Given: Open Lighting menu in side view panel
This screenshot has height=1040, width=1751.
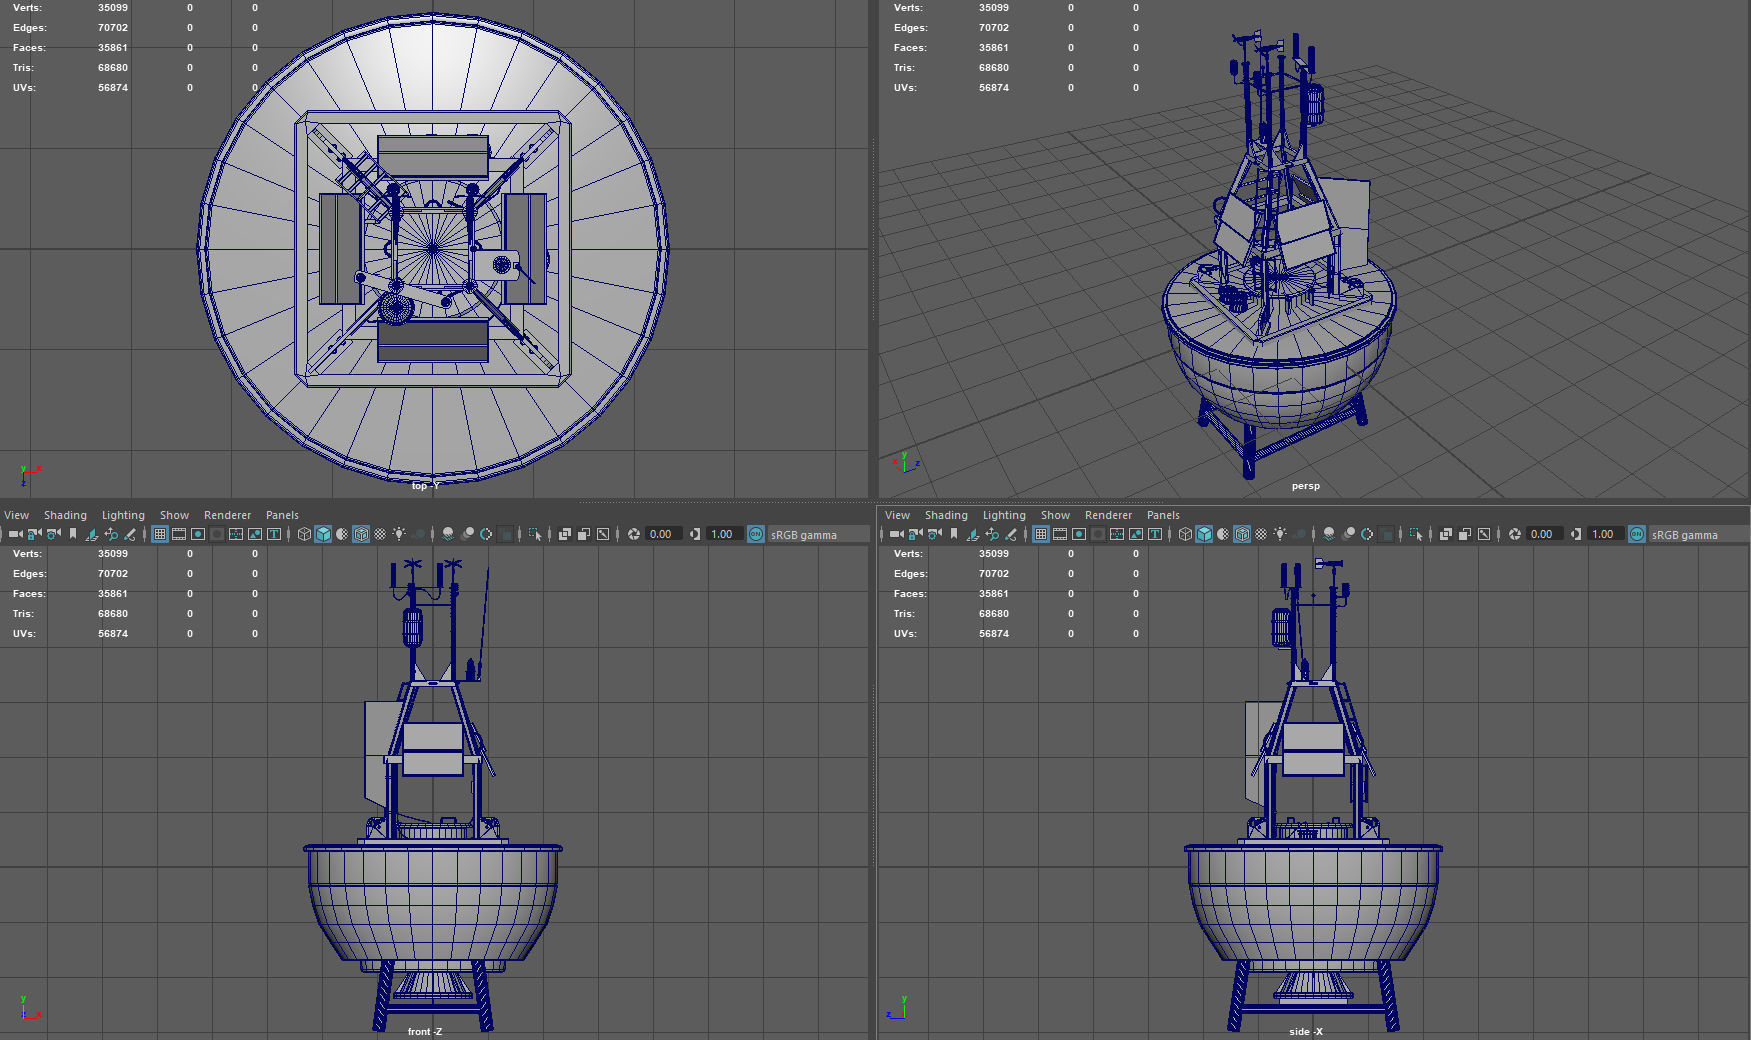Looking at the screenshot, I should [1004, 515].
